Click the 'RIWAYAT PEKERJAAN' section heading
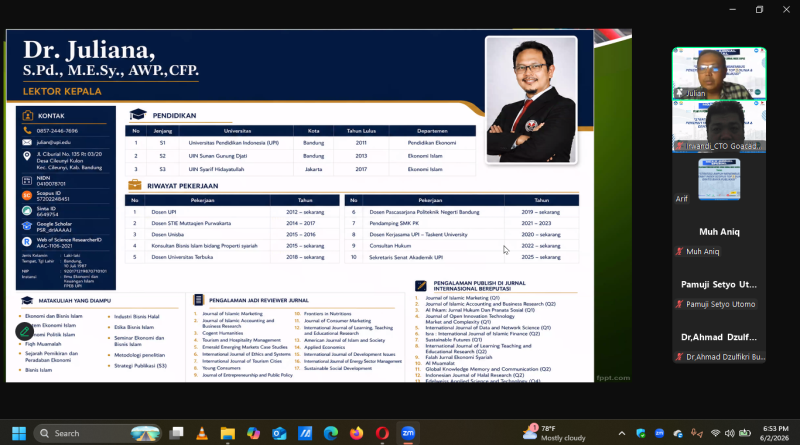Image resolution: width=800 pixels, height=445 pixels. [x=183, y=186]
